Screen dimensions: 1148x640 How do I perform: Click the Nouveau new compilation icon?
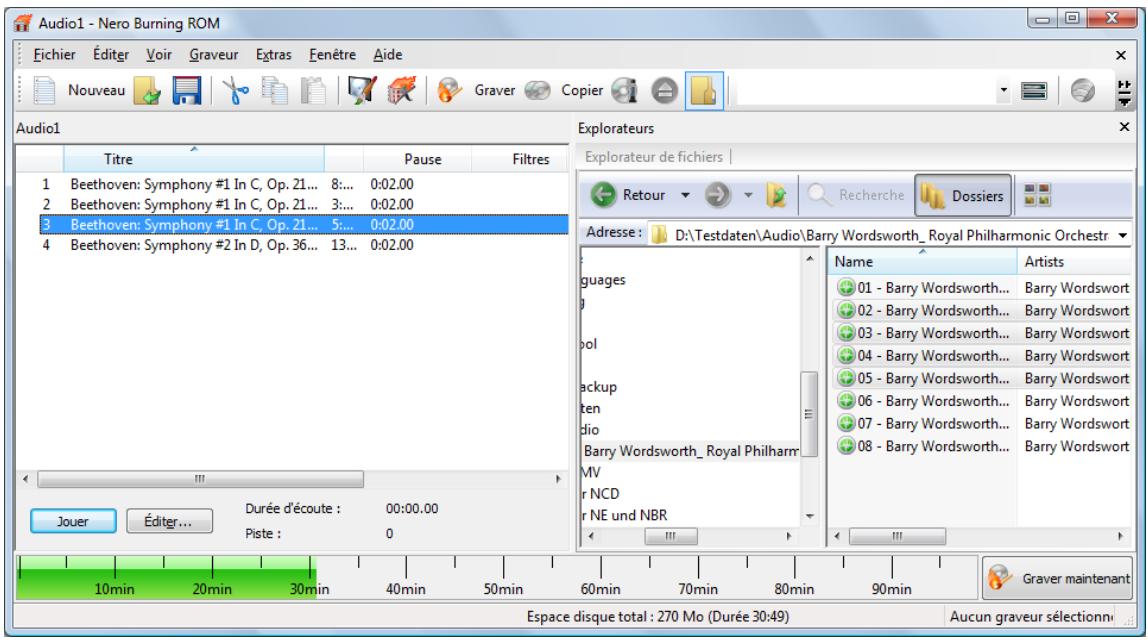click(44, 91)
